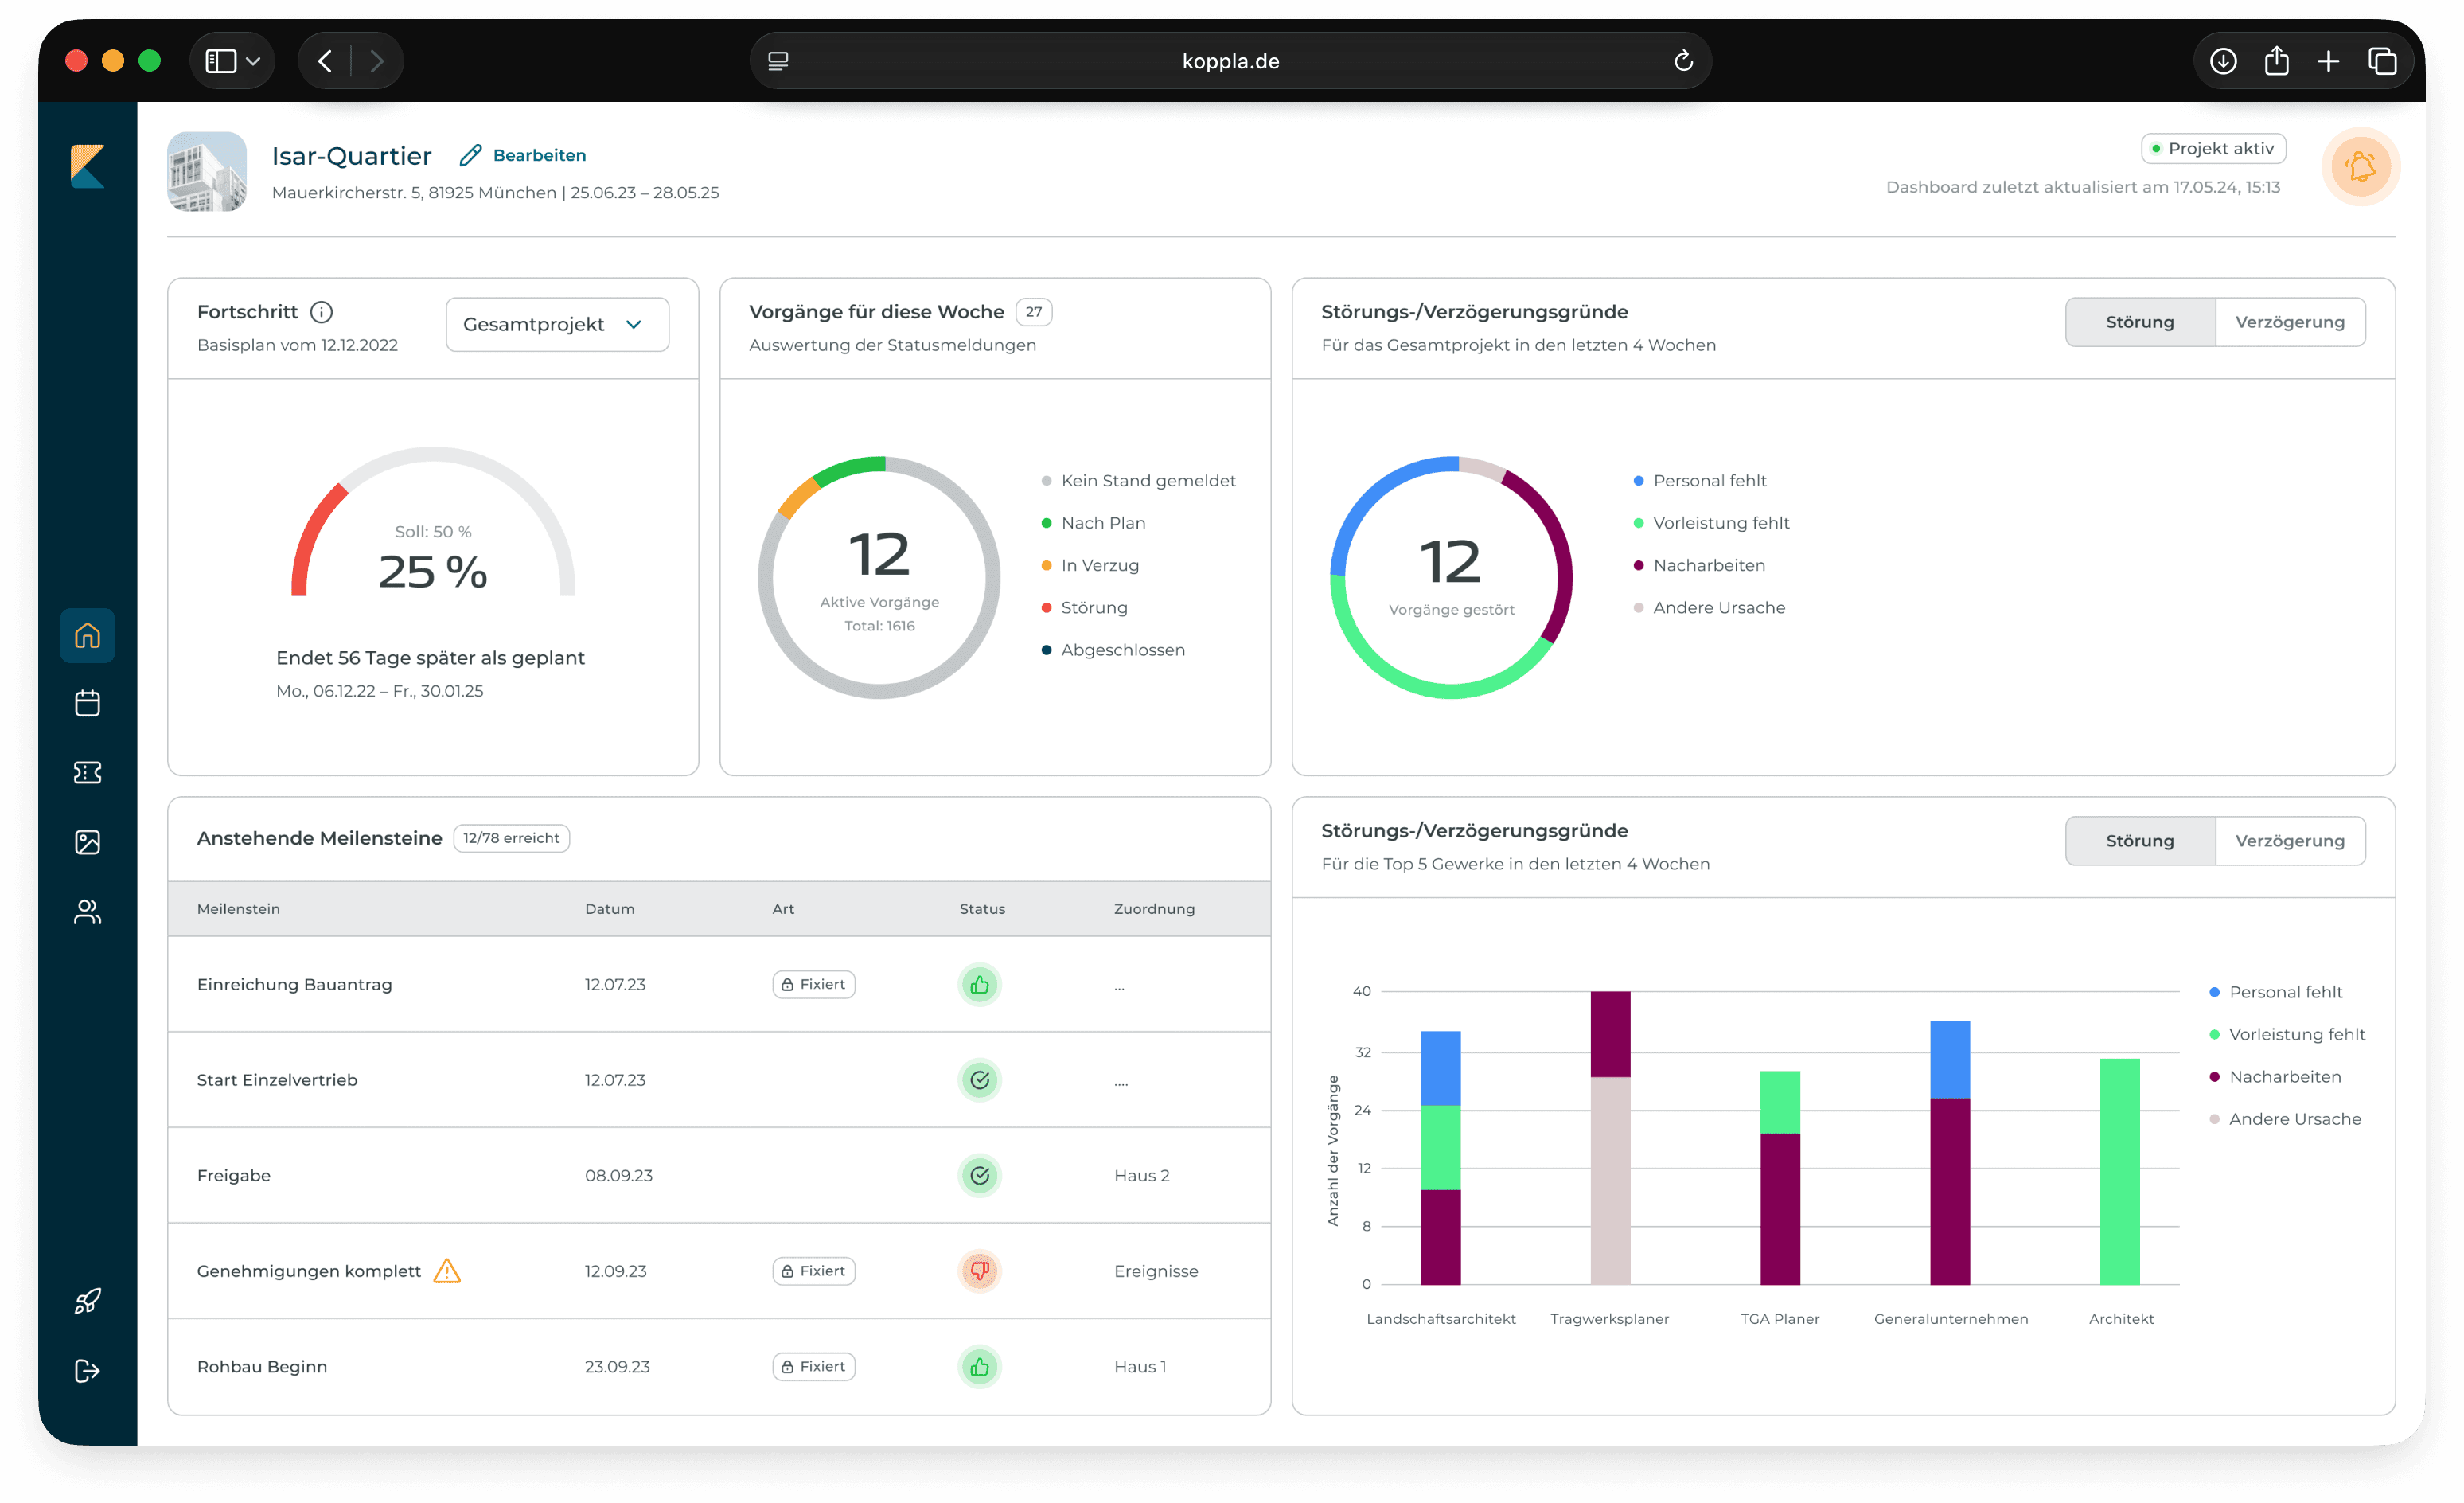The image size is (2464, 1503).
Task: Click the logout icon in sidebar
Action: coord(87,1371)
